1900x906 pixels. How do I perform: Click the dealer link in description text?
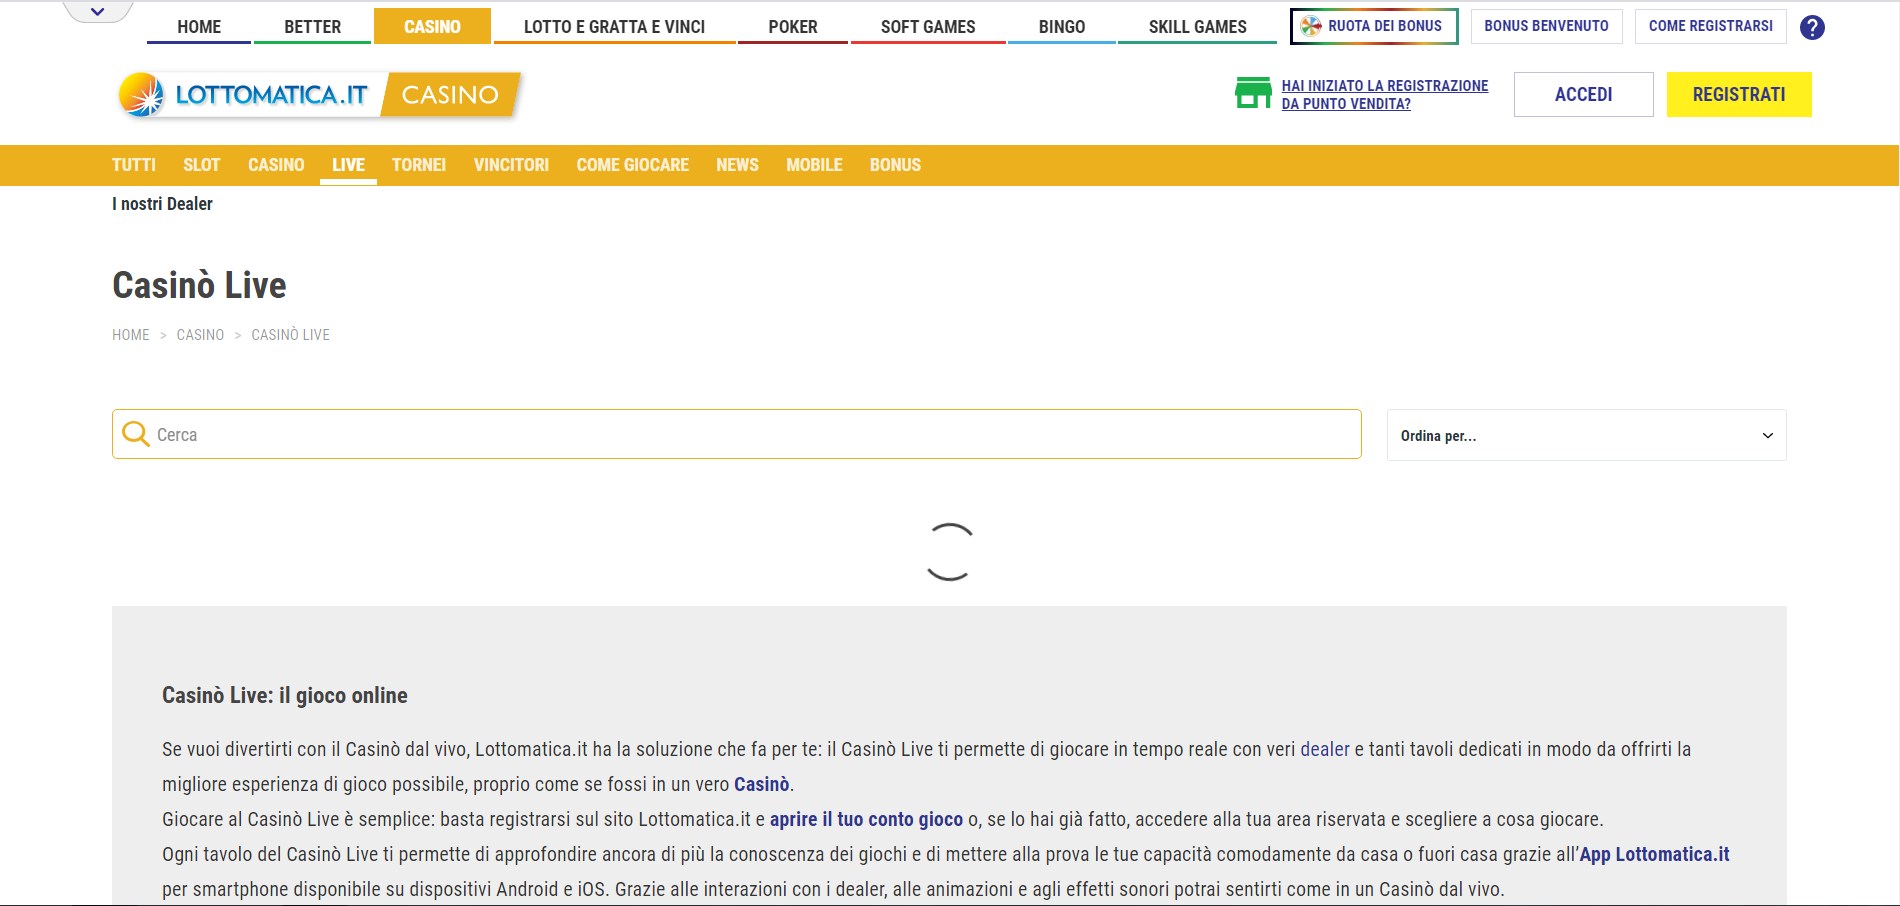(1325, 749)
